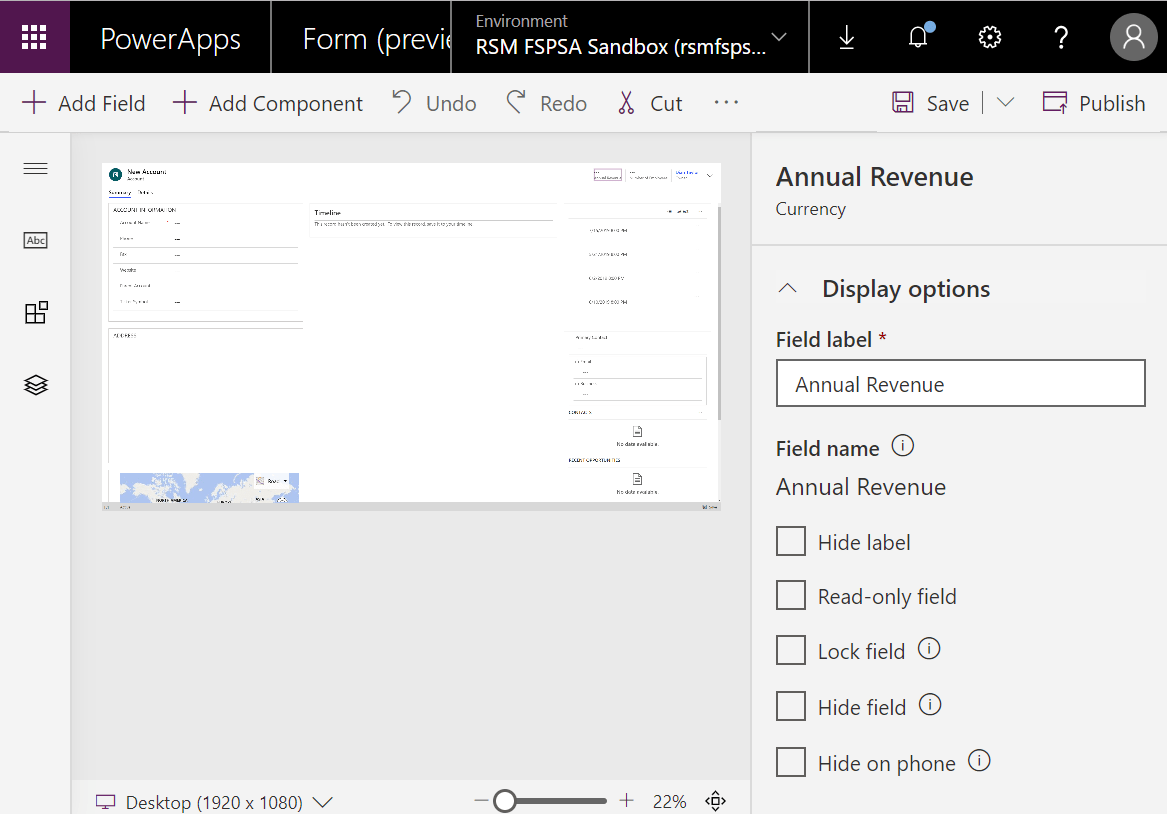Open the Tree view layers icon
Viewport: 1167px width, 814px height.
36,385
